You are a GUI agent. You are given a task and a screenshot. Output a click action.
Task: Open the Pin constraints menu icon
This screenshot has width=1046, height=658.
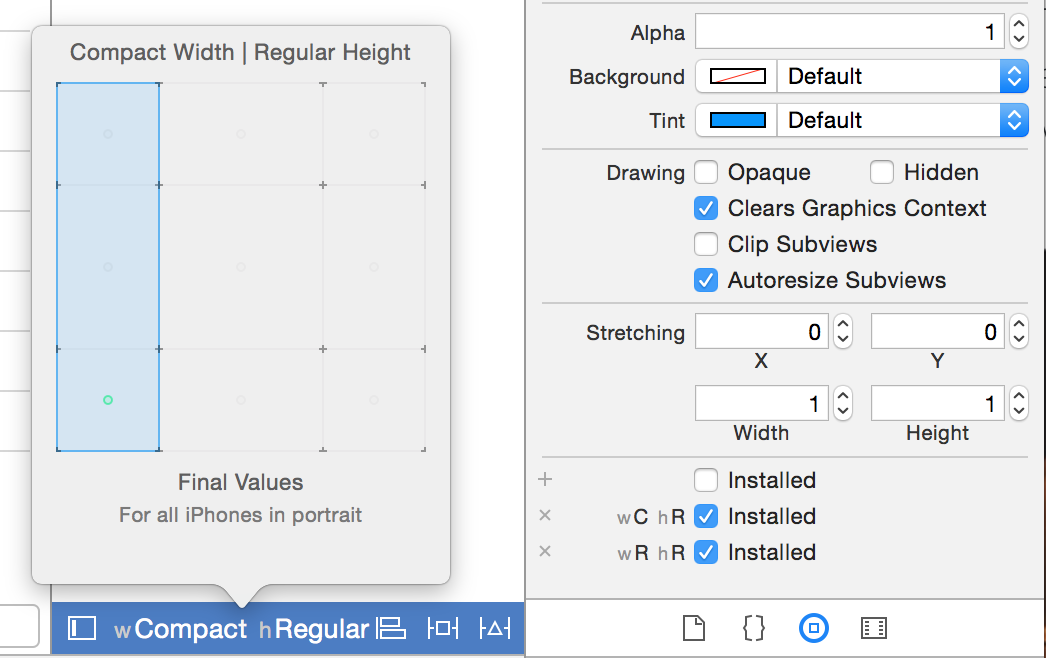click(442, 628)
